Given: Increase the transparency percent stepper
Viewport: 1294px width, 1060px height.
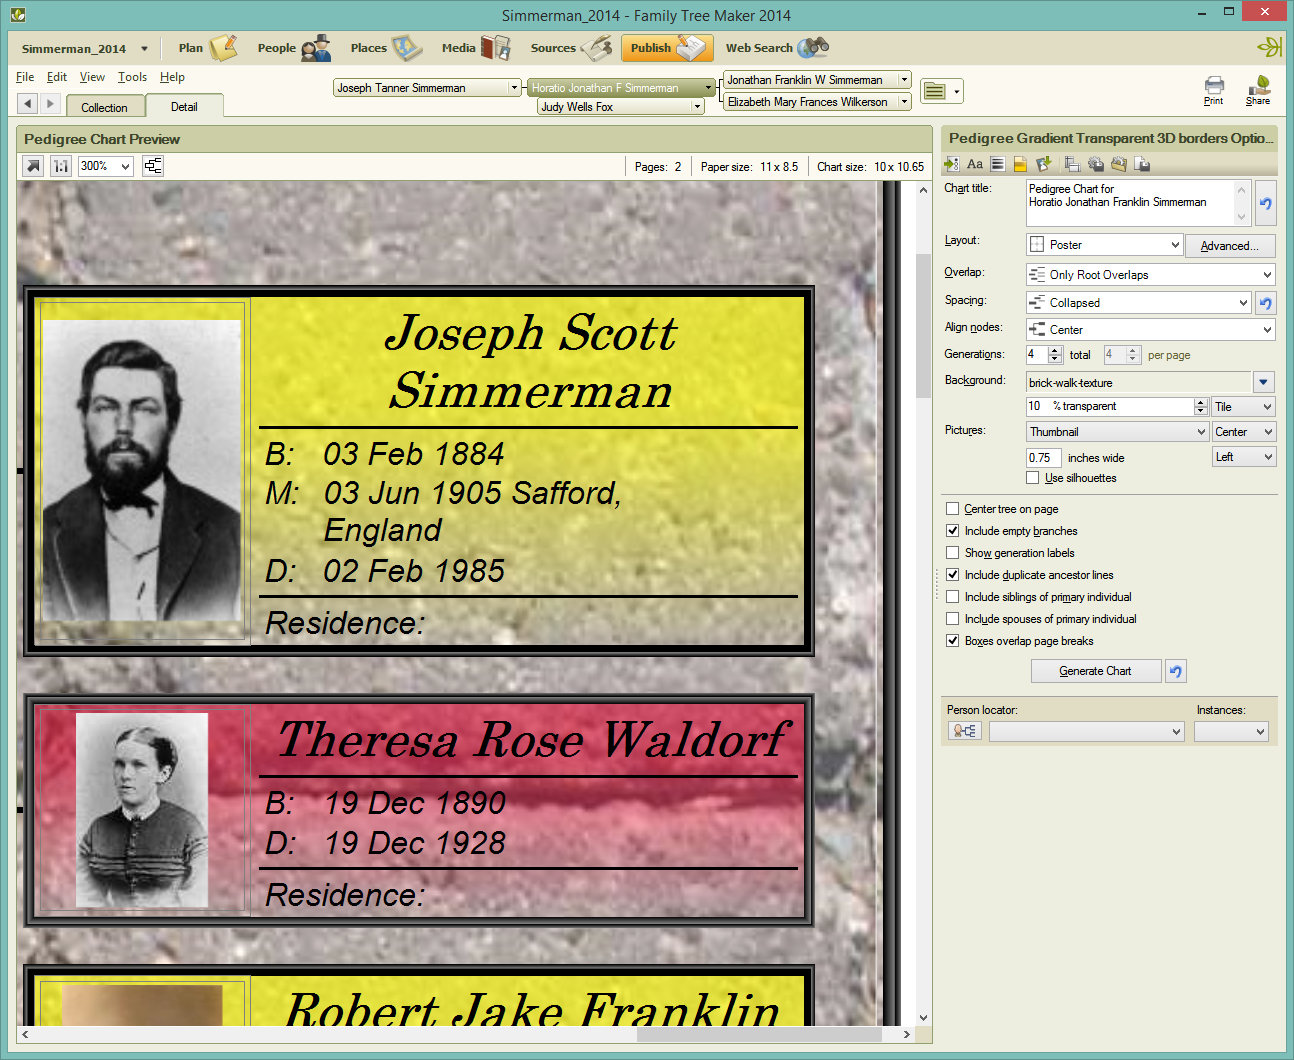Looking at the screenshot, I should pyautogui.click(x=1201, y=402).
